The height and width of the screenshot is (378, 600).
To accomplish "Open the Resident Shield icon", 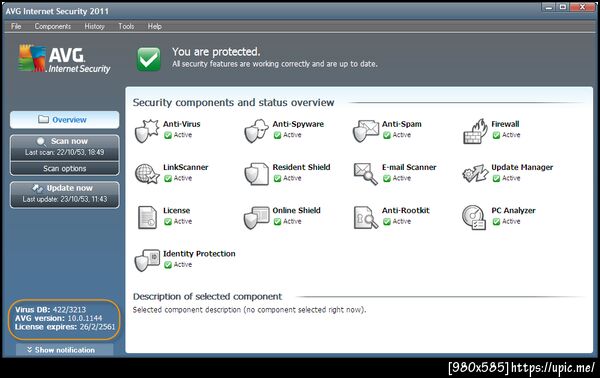I will point(256,174).
